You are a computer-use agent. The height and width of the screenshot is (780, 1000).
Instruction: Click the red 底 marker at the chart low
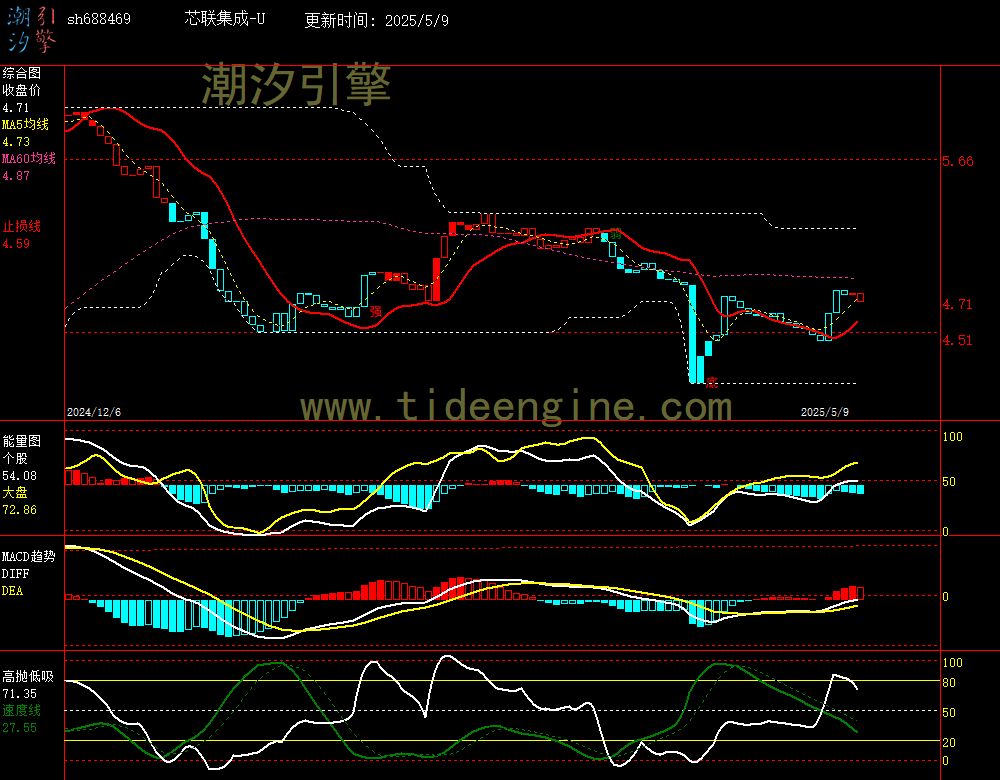tap(712, 382)
